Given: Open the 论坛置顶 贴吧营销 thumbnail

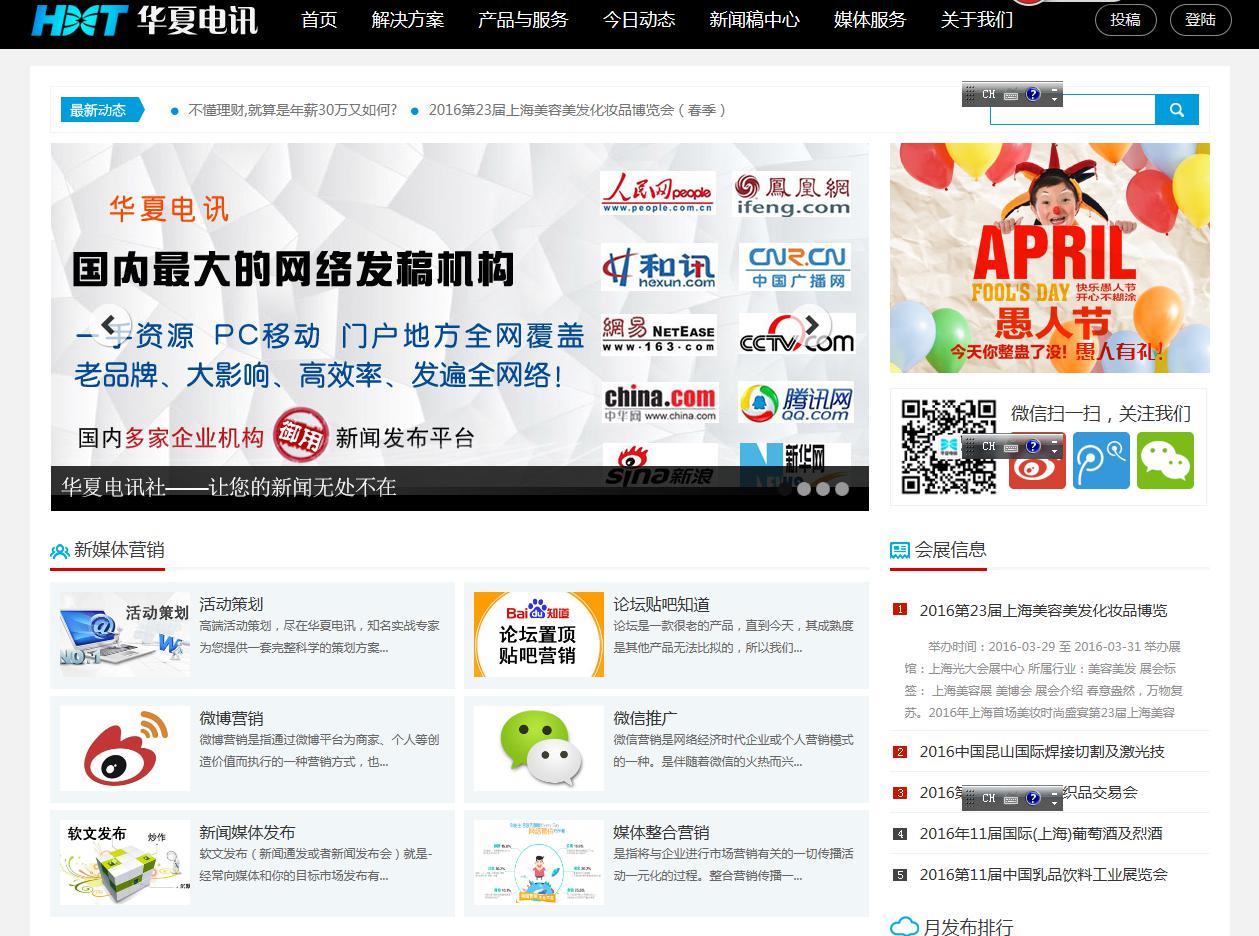Looking at the screenshot, I should point(539,635).
